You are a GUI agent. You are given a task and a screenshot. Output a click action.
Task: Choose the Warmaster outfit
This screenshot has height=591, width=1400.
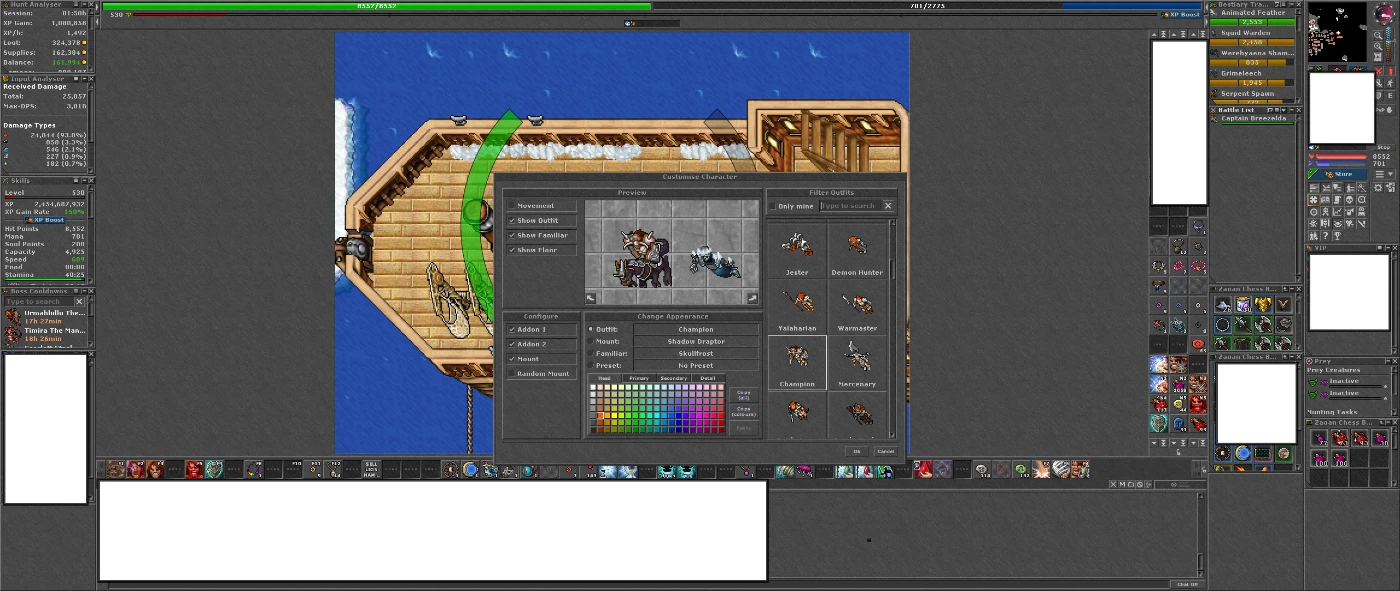coord(857,307)
